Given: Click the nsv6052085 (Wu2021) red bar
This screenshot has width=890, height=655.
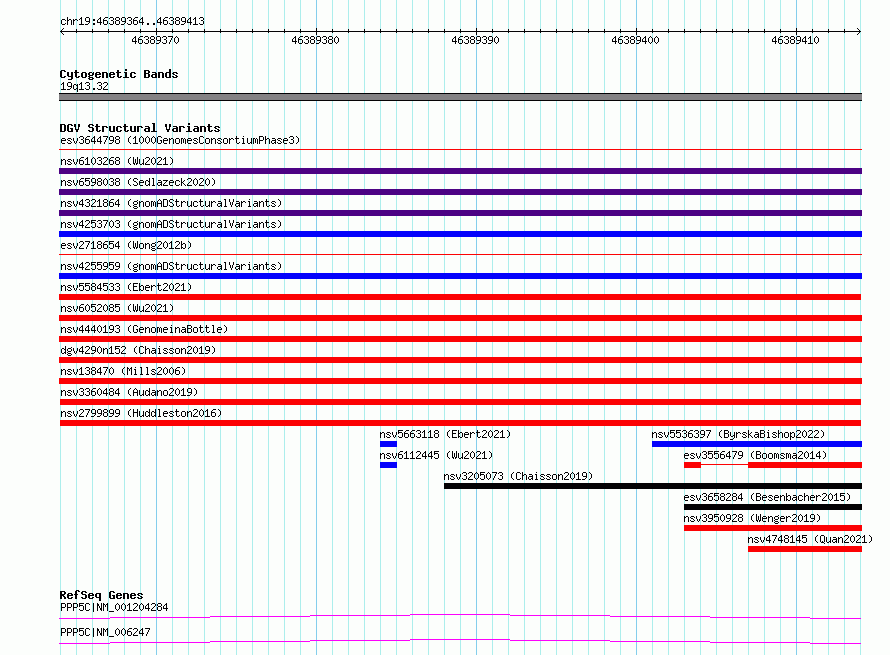Looking at the screenshot, I should point(460,318).
